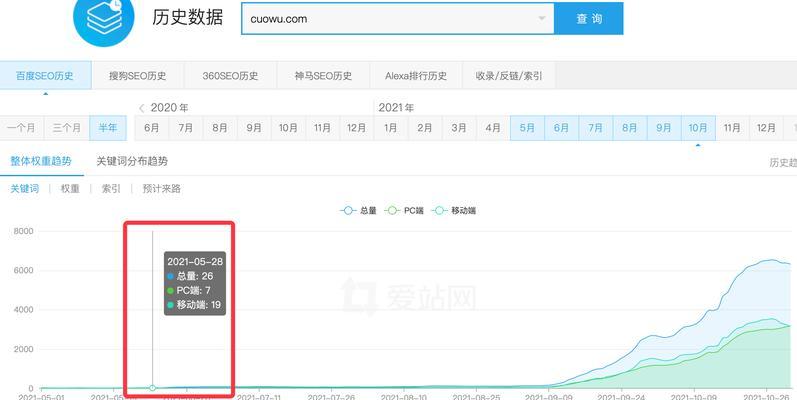The width and height of the screenshot is (797, 400).
Task: Show the 关键词 metric chart
Action: click(x=24, y=189)
